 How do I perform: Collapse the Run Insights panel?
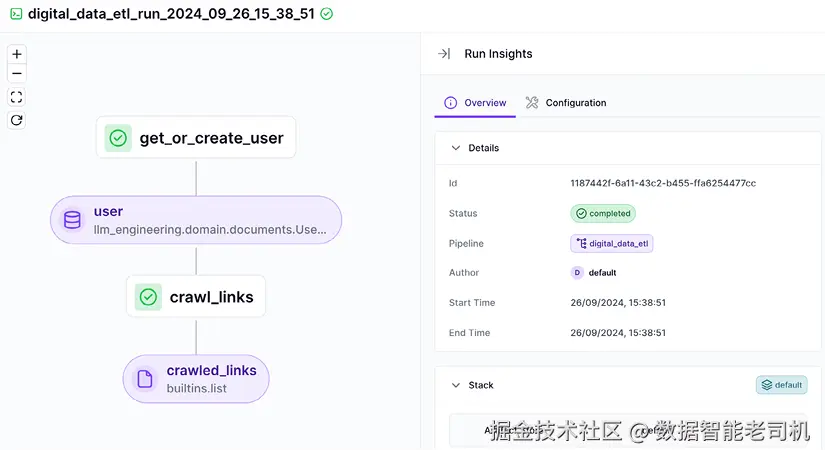click(444, 54)
